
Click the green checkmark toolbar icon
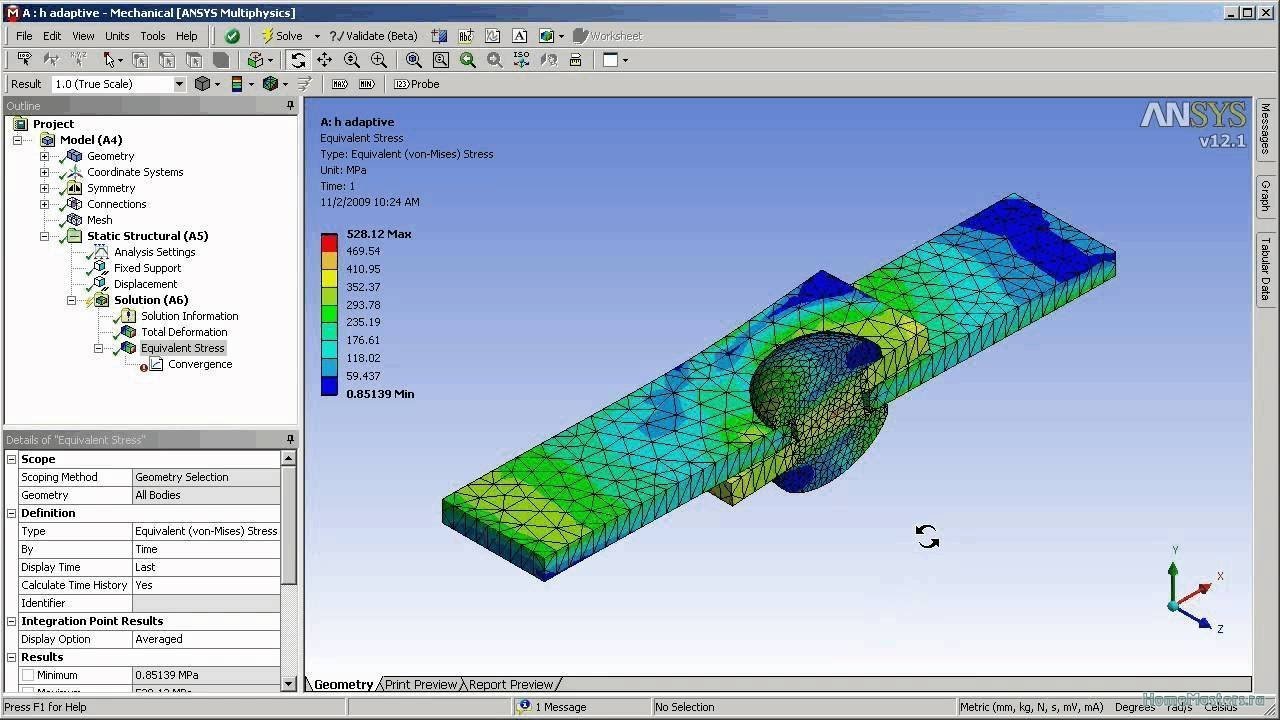coord(232,36)
